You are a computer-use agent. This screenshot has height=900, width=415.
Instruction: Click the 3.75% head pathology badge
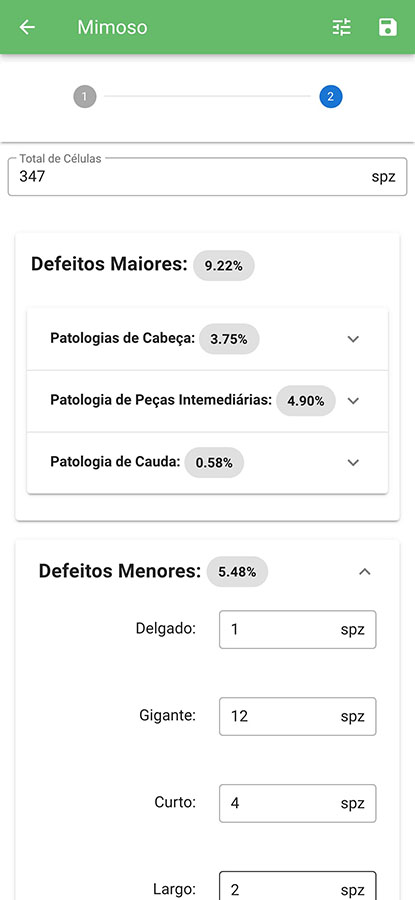coord(229,339)
